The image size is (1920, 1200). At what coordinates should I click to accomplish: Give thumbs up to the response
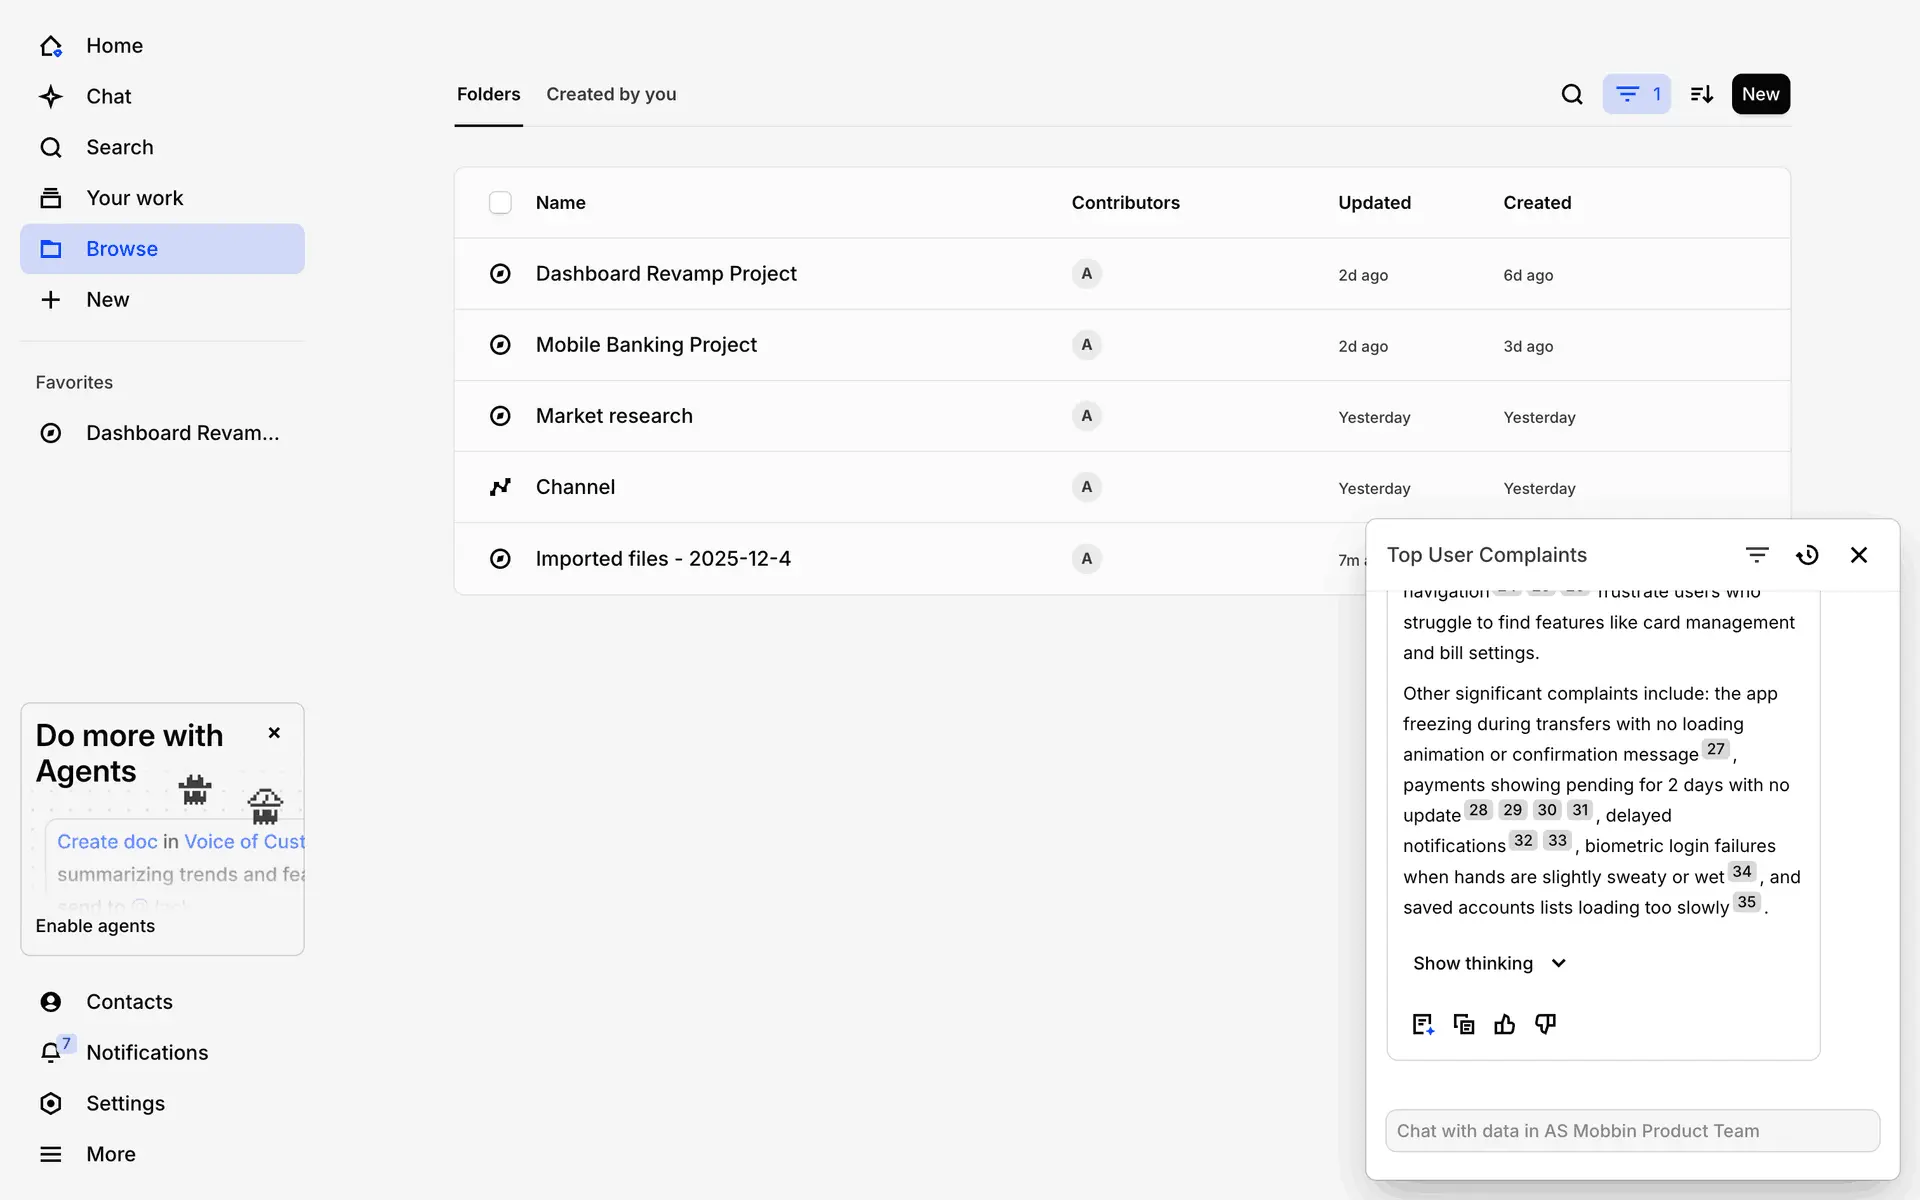click(x=1504, y=1024)
